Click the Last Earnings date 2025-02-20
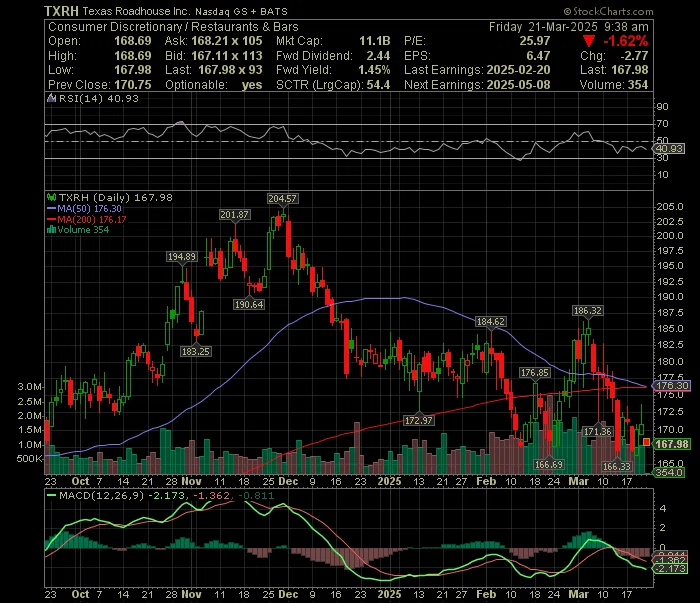The width and height of the screenshot is (700, 603). click(518, 70)
